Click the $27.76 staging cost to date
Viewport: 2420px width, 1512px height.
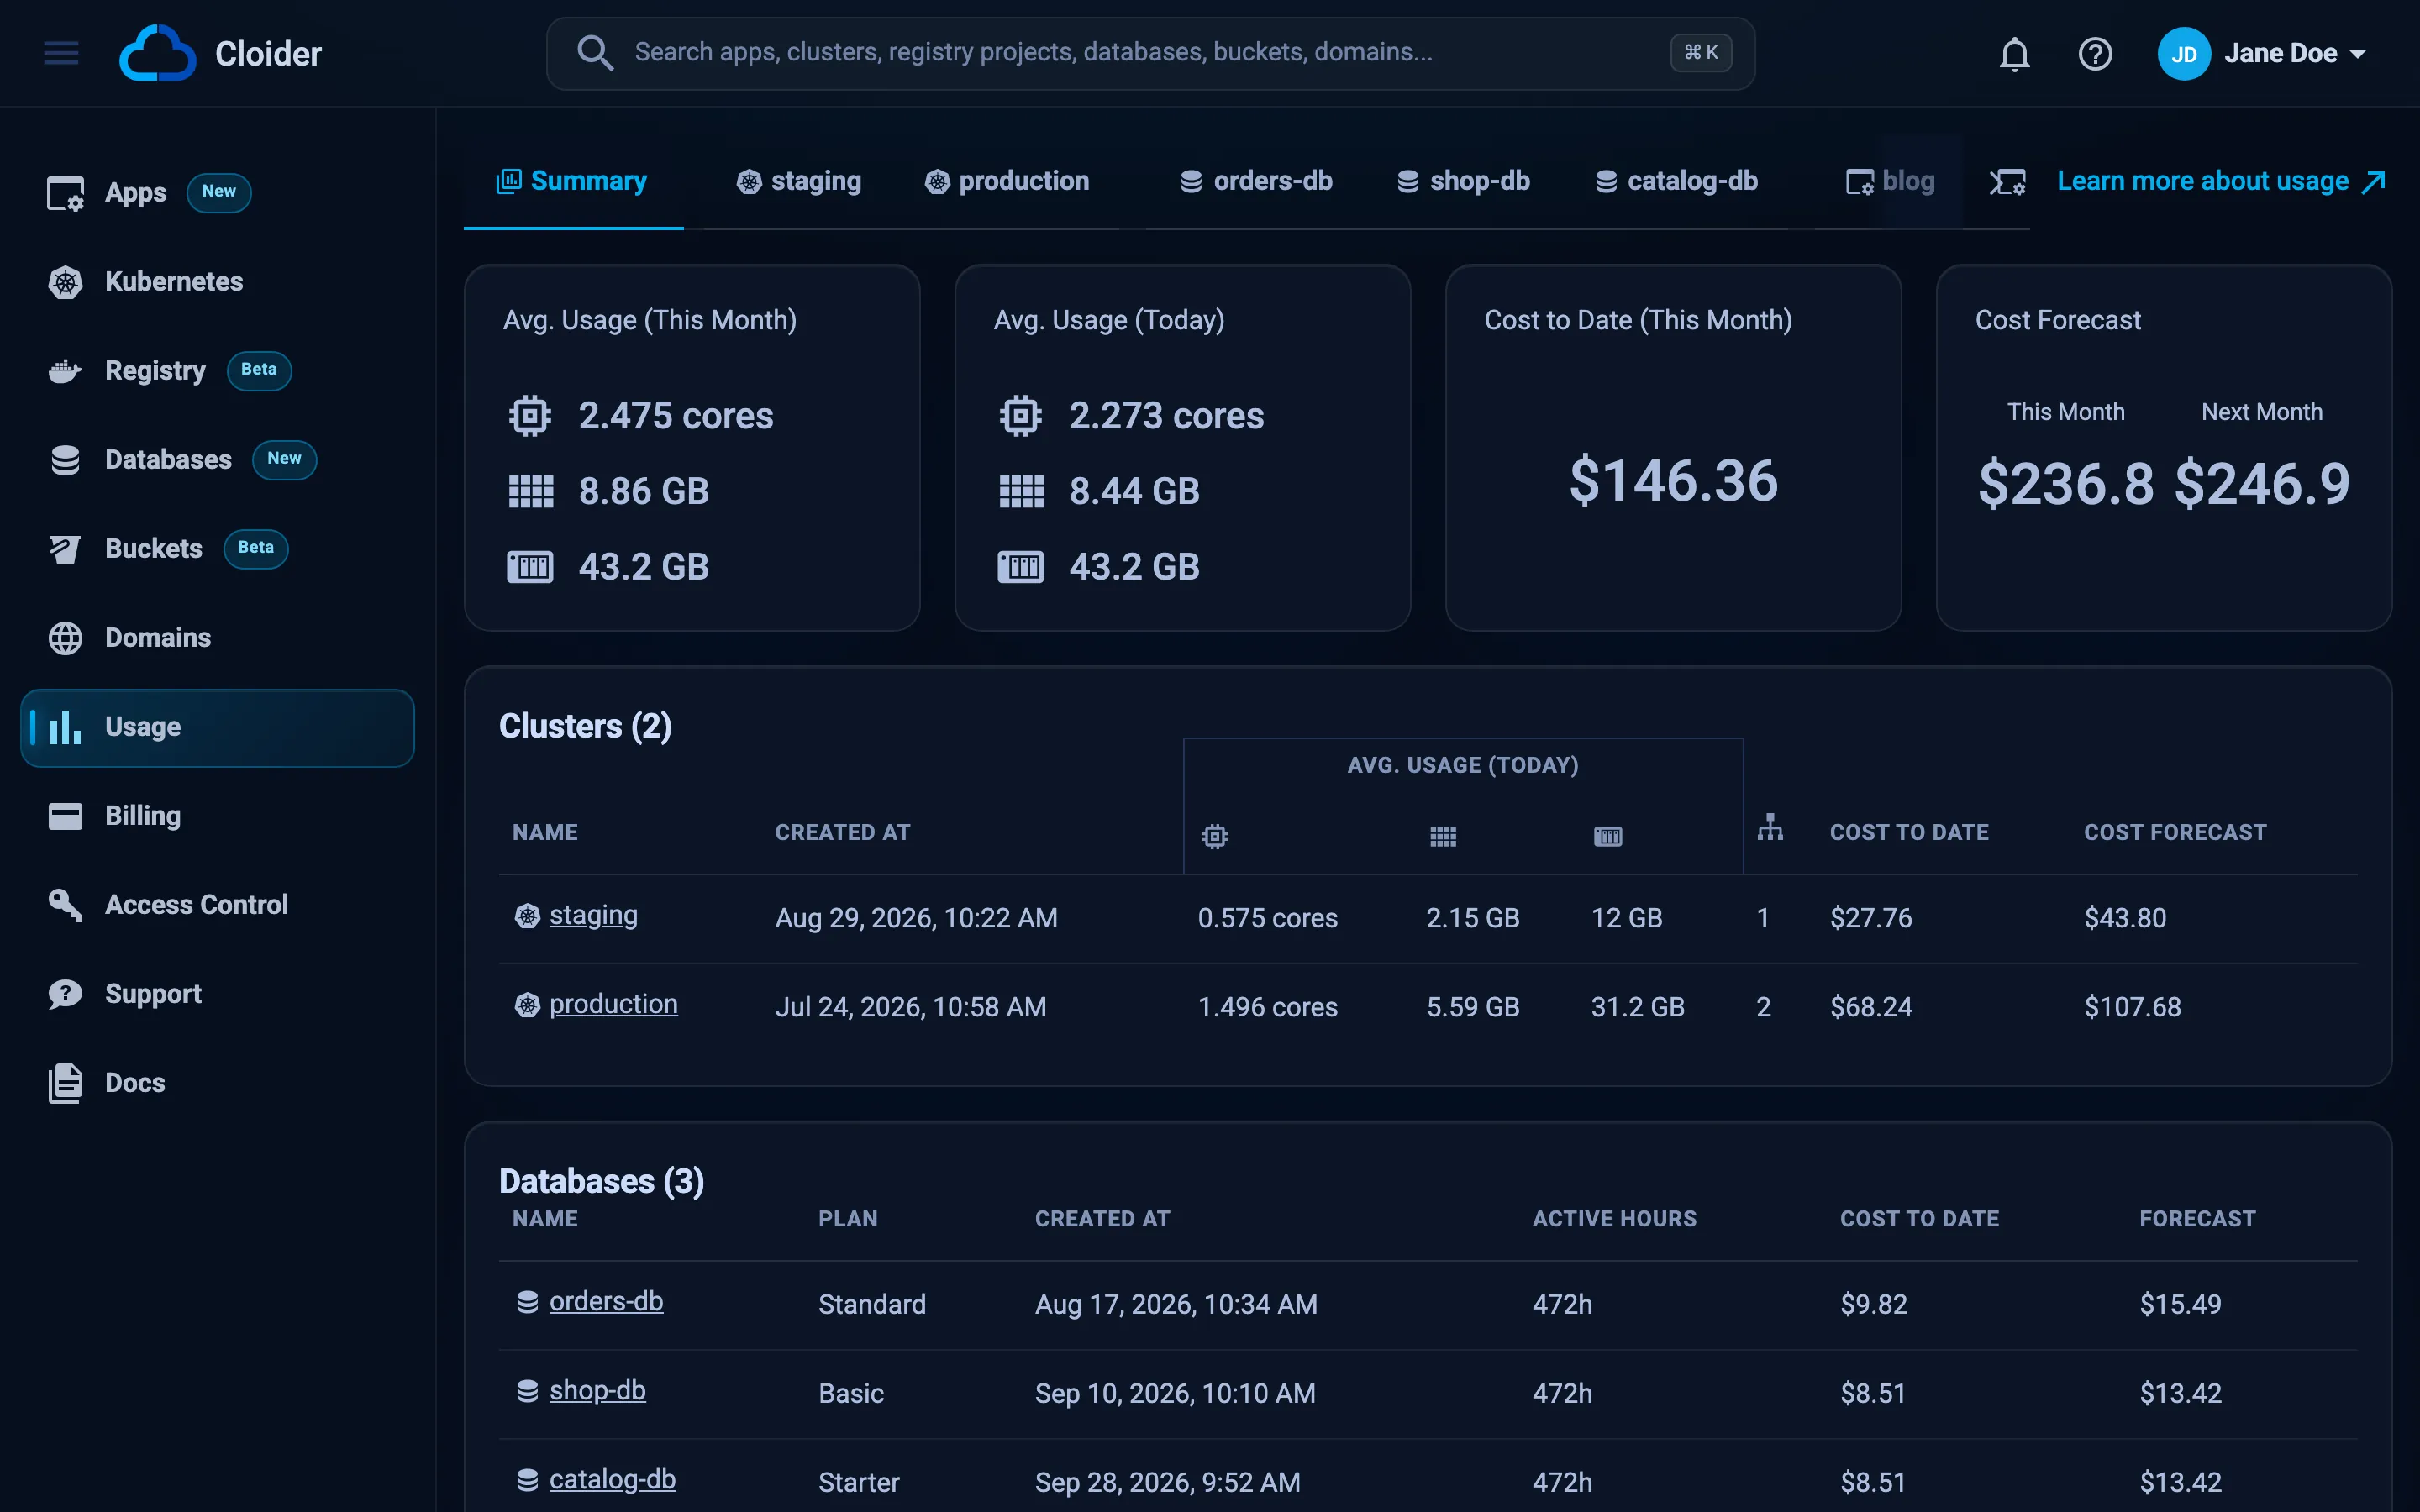coord(1871,918)
